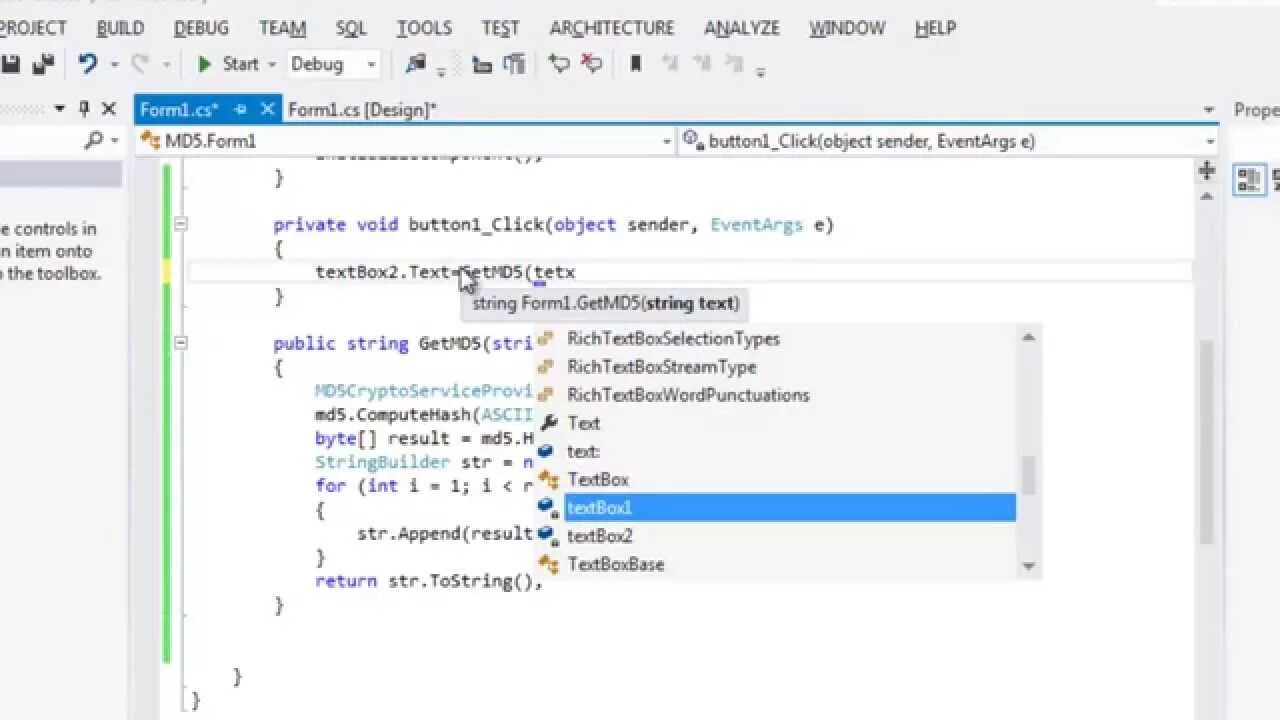
Task: Click the Uncomment selected lines icon
Action: [514, 64]
